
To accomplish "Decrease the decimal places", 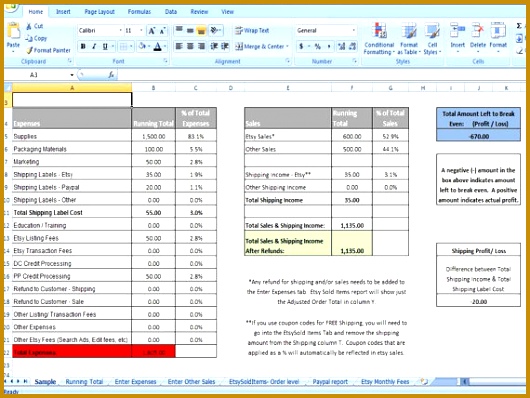I will [353, 46].
